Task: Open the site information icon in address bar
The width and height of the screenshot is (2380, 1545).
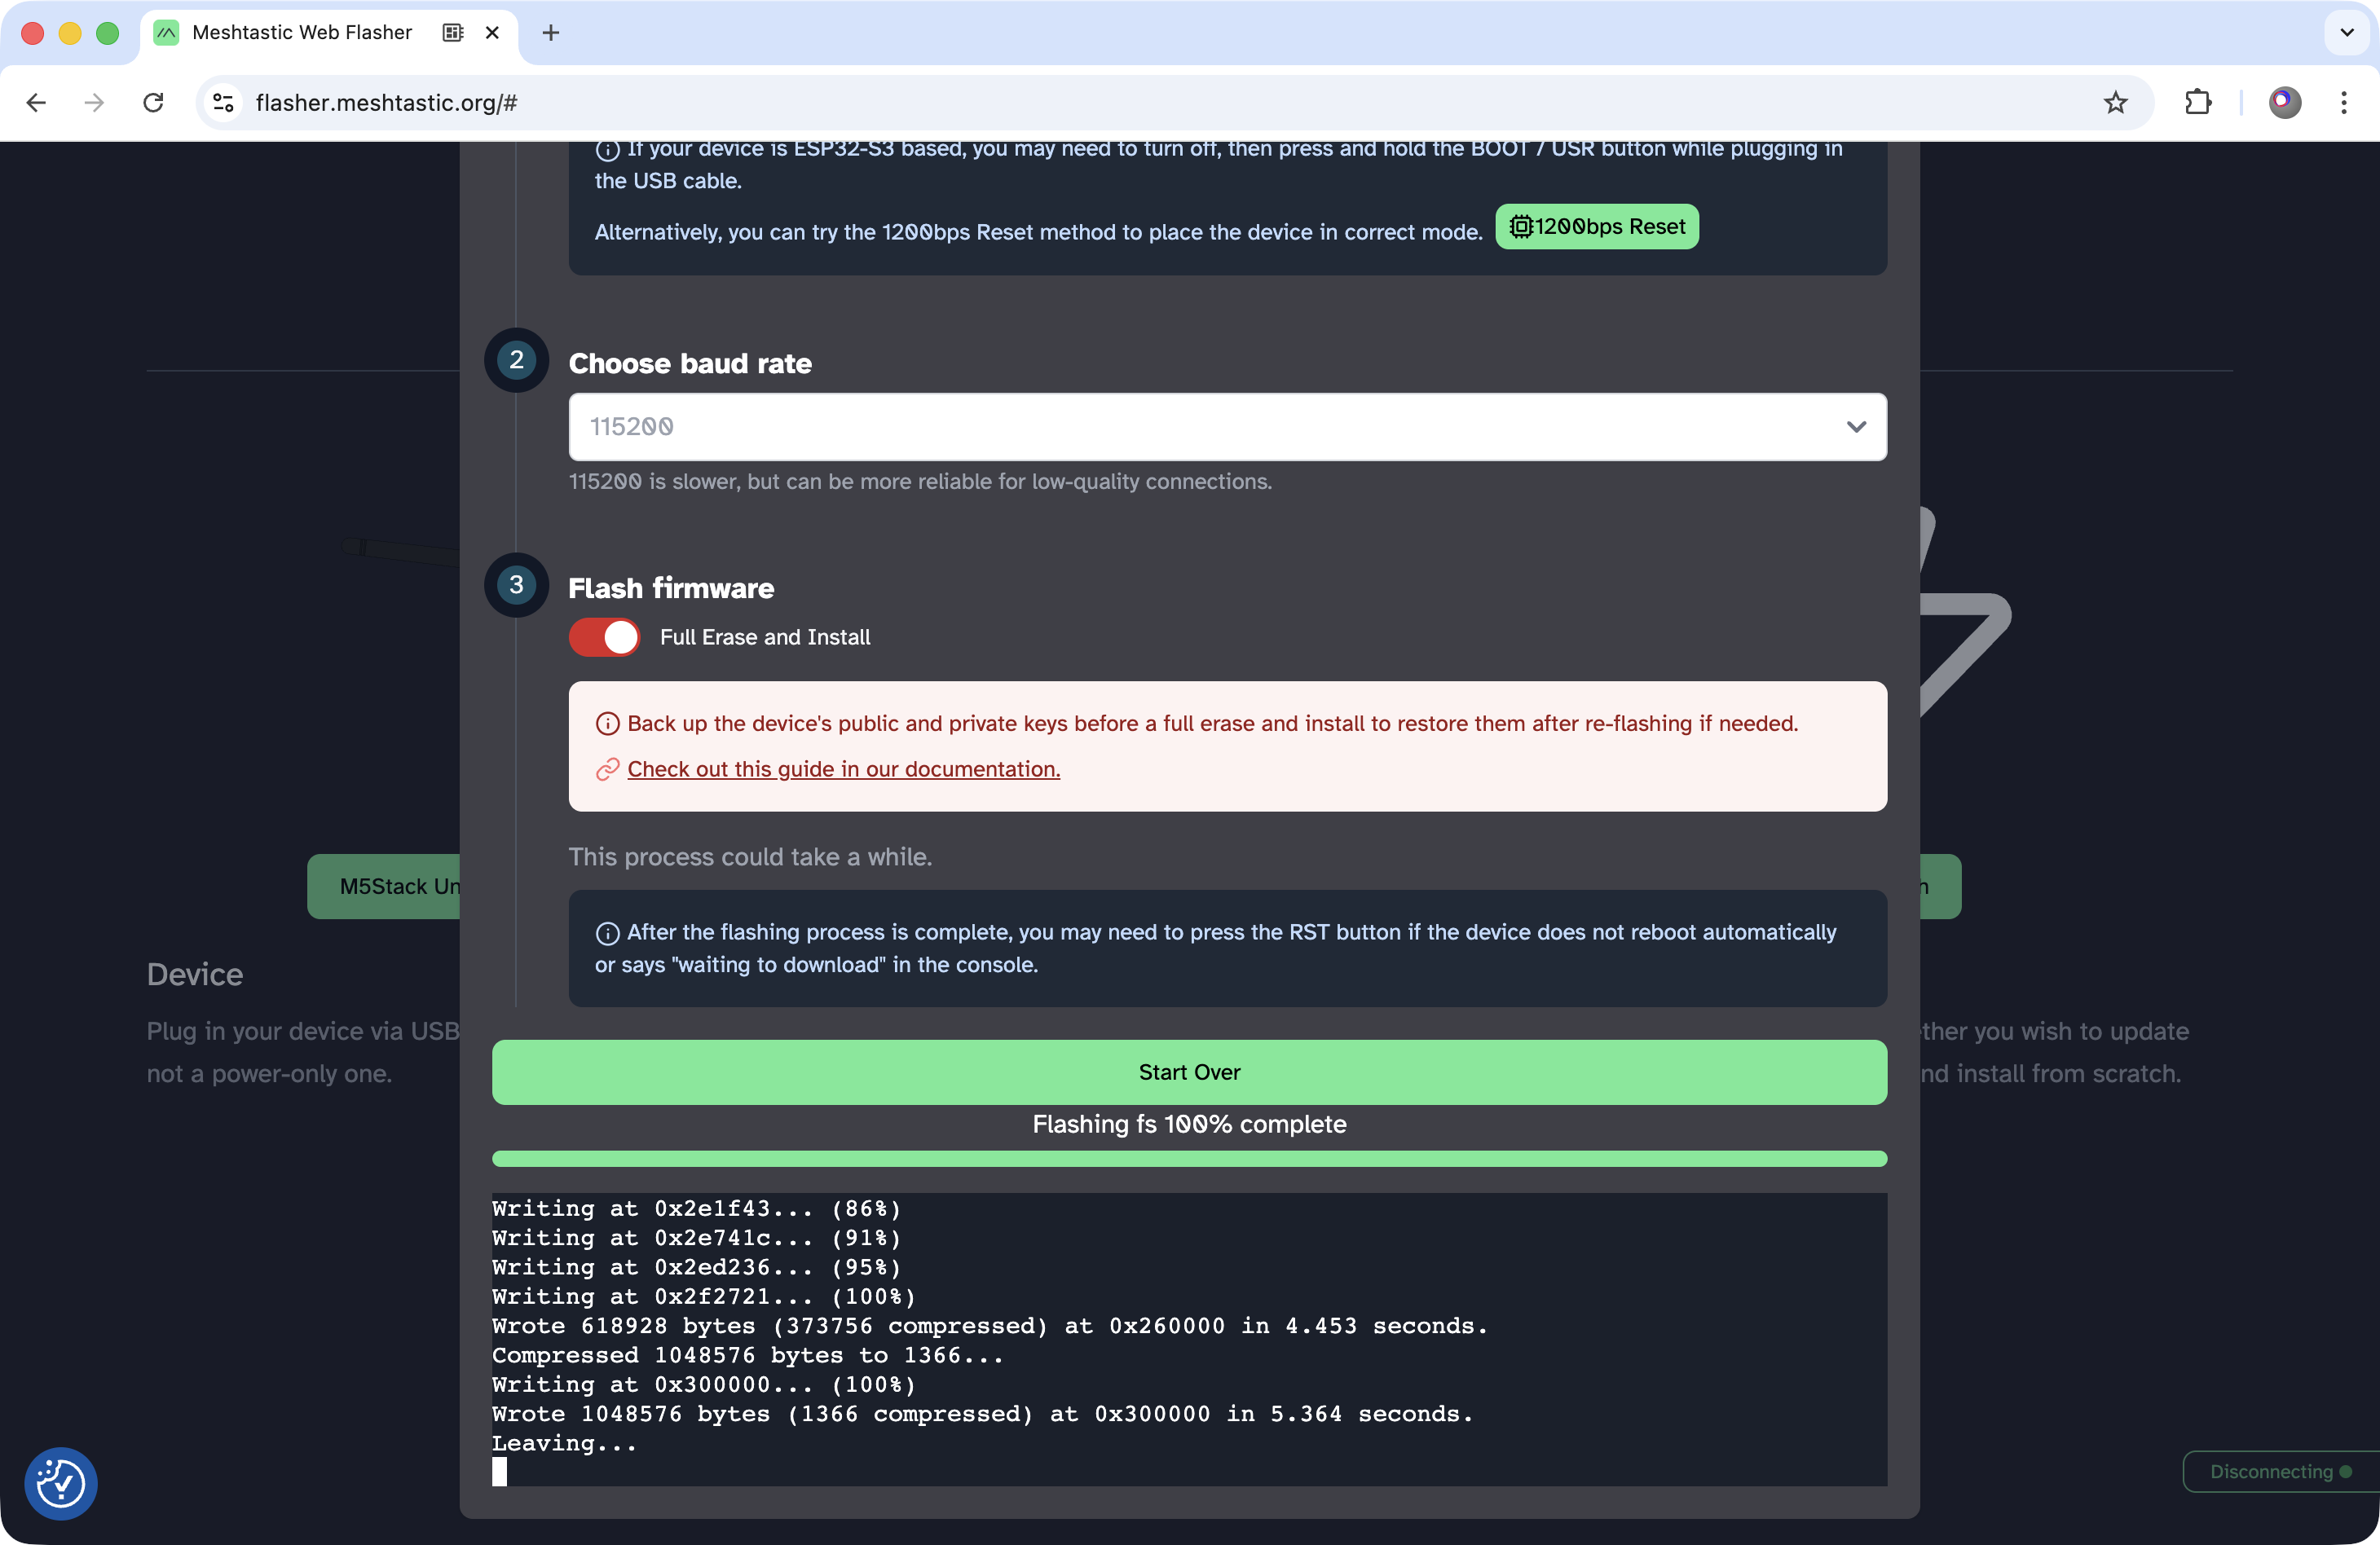Action: [x=224, y=102]
